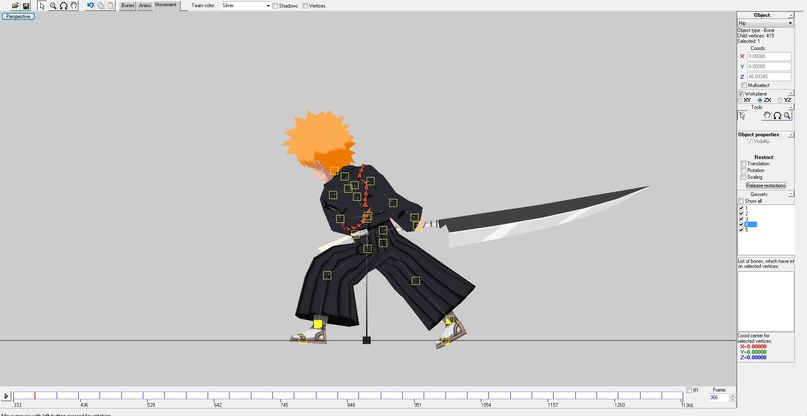The height and width of the screenshot is (416, 807).
Task: Click the copy icon in top toolbar
Action: [x=101, y=6]
